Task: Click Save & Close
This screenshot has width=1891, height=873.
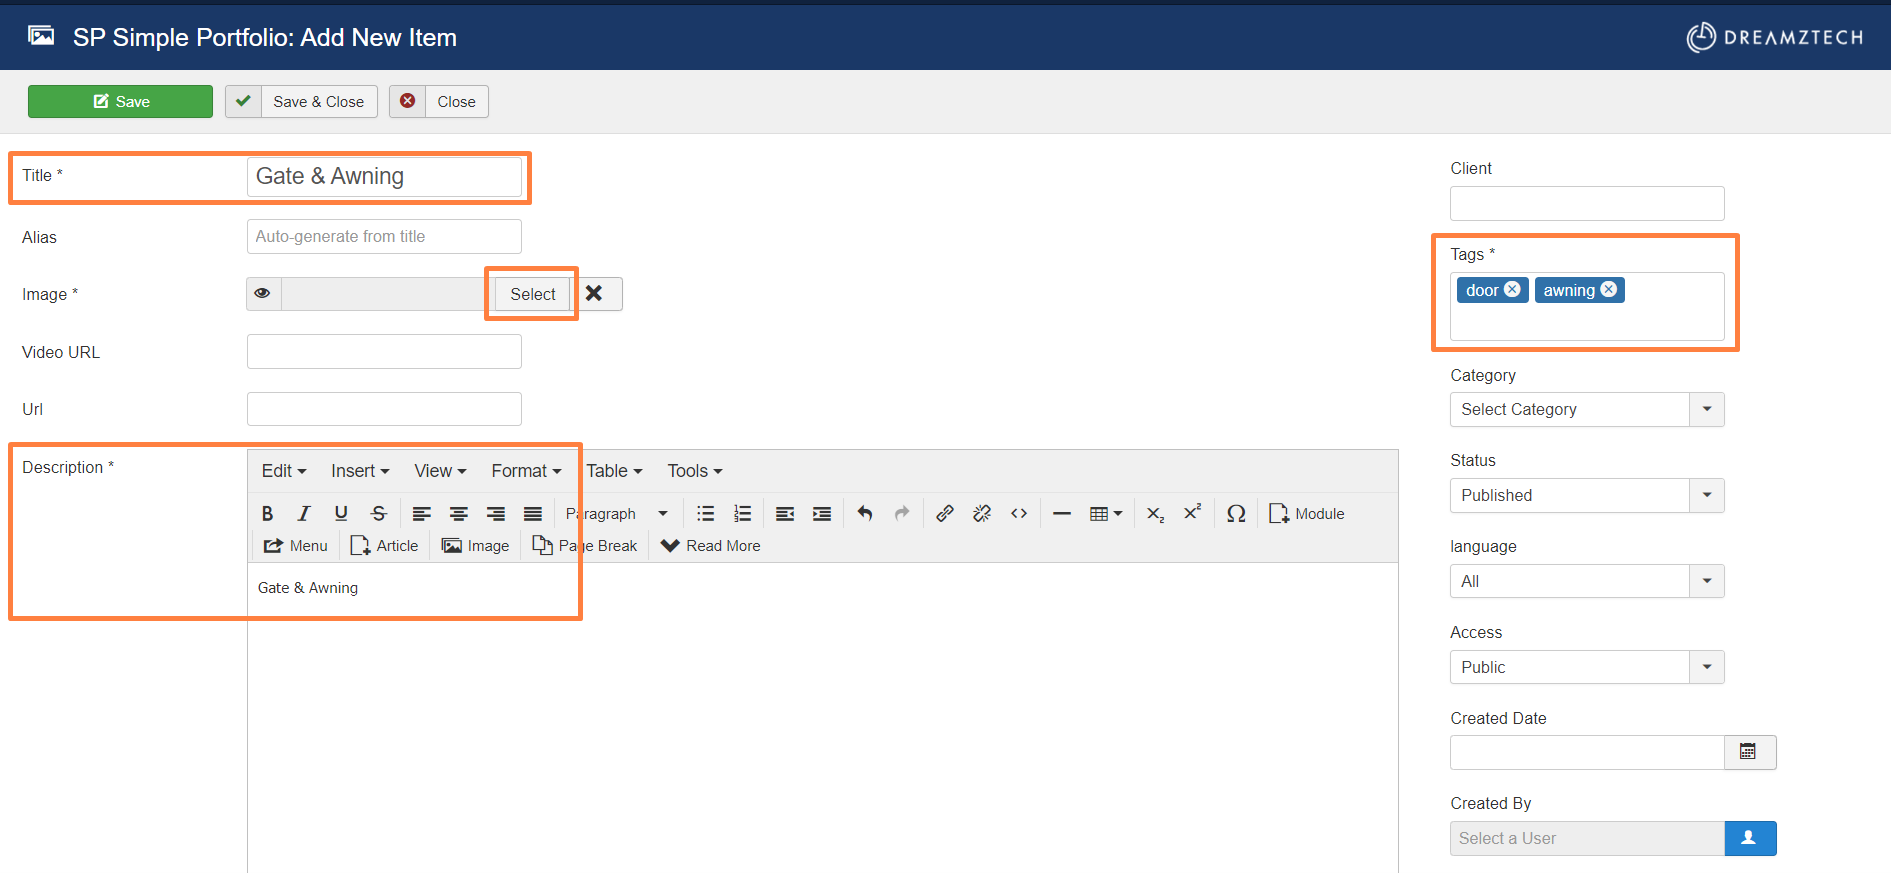Action: (301, 102)
